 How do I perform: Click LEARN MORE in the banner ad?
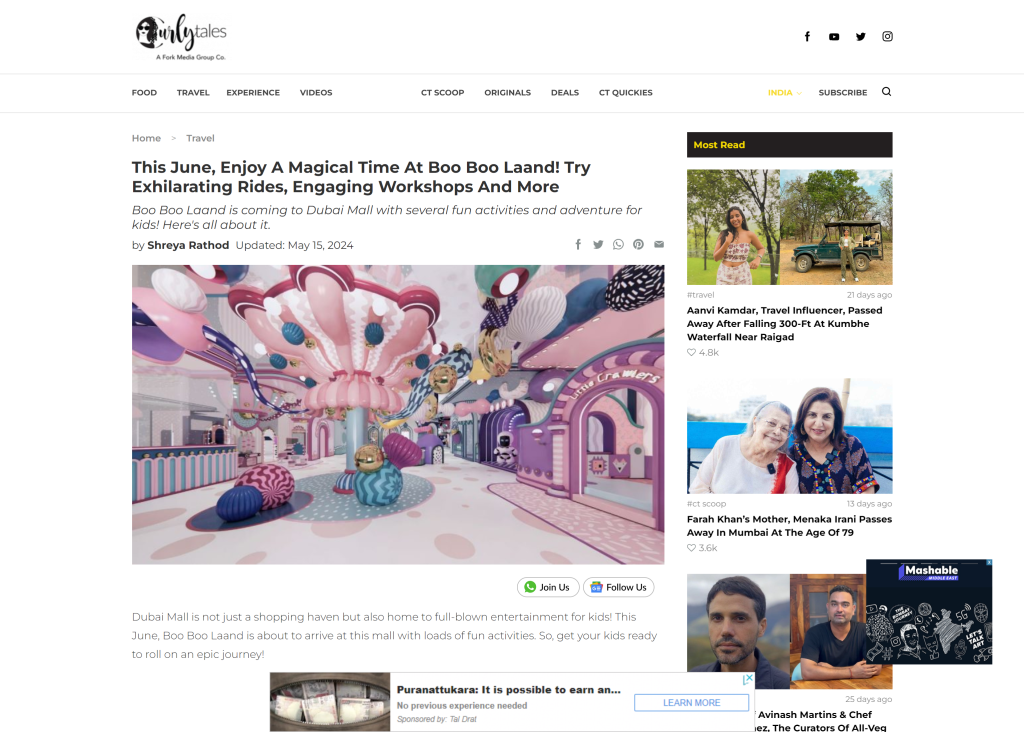(692, 703)
